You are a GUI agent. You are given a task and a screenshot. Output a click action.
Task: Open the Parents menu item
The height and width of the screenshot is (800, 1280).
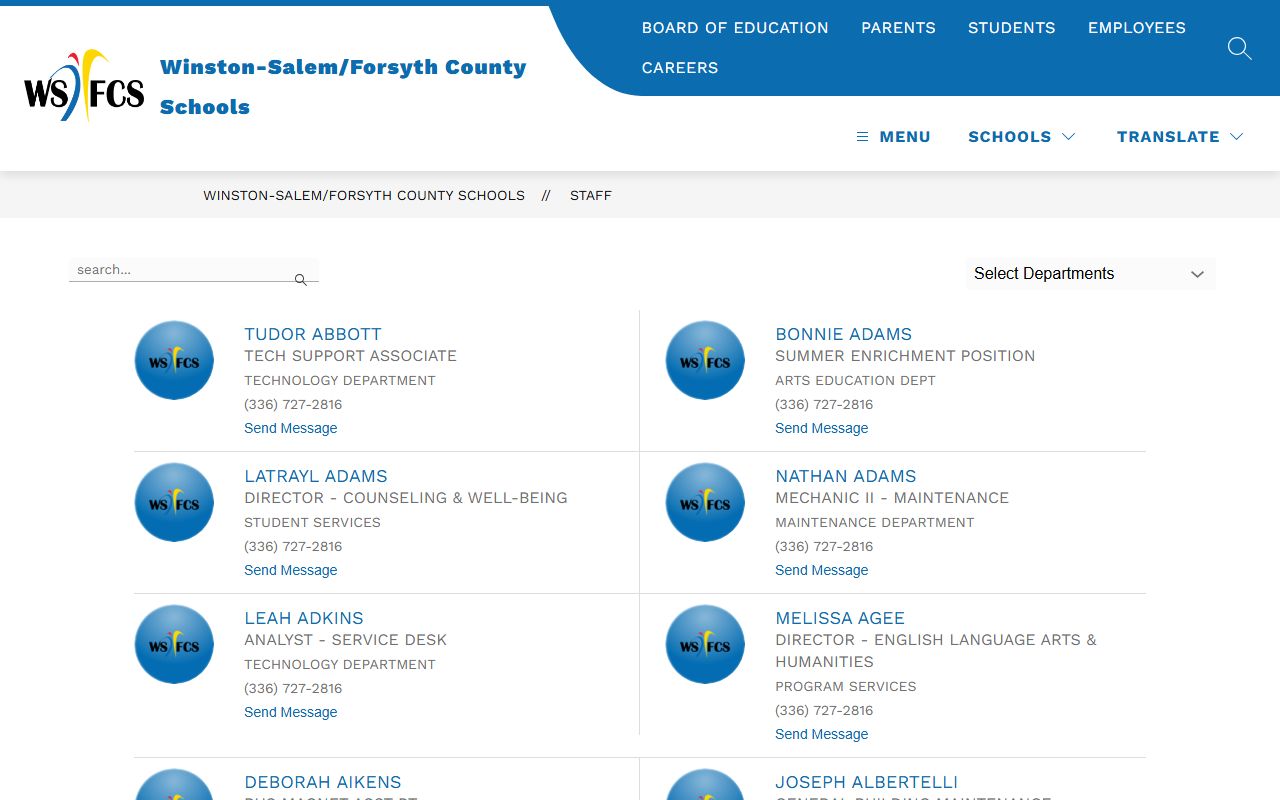(x=898, y=28)
